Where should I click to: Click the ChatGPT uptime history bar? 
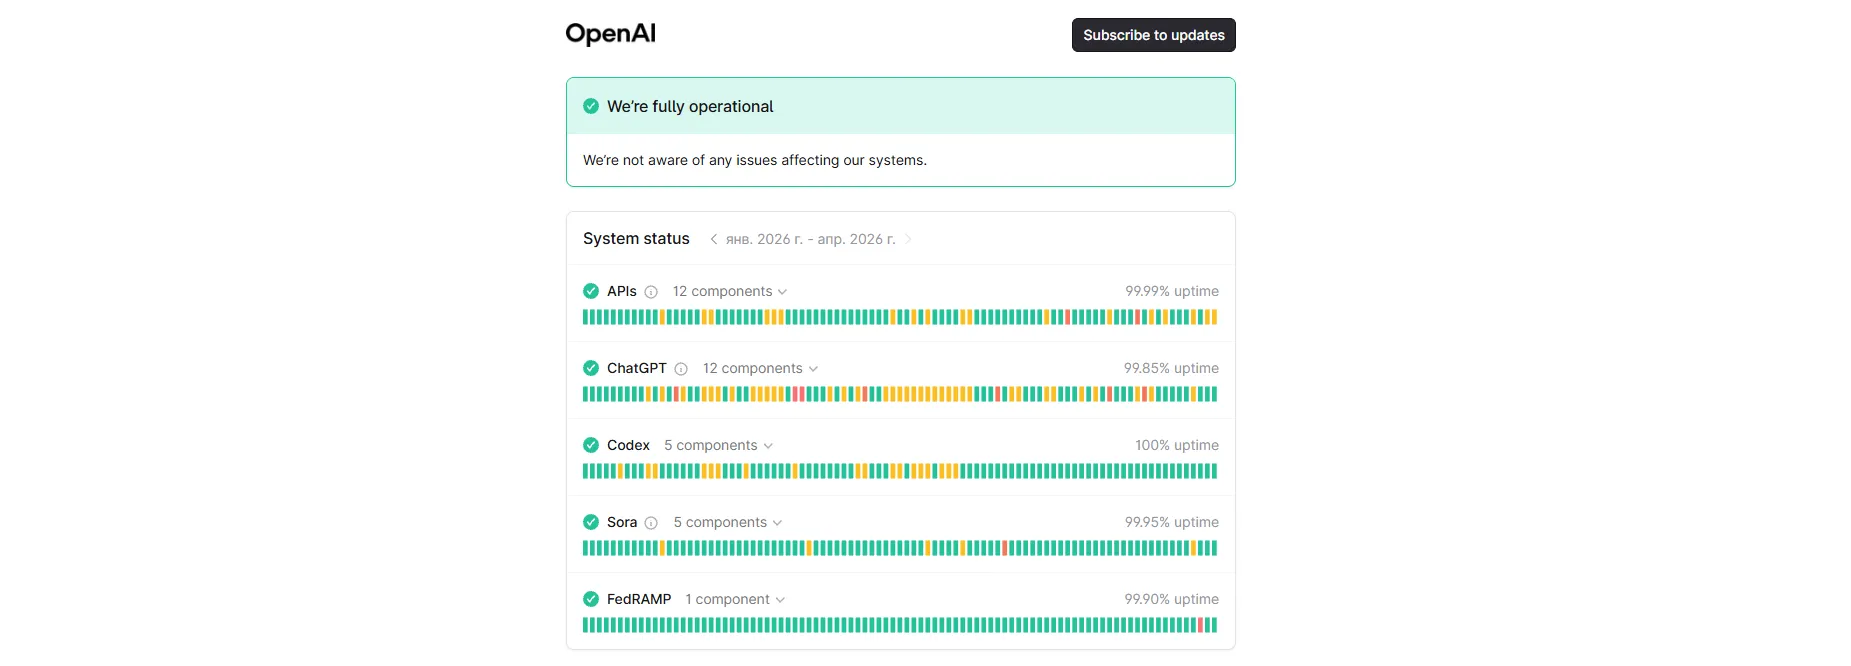(x=900, y=394)
